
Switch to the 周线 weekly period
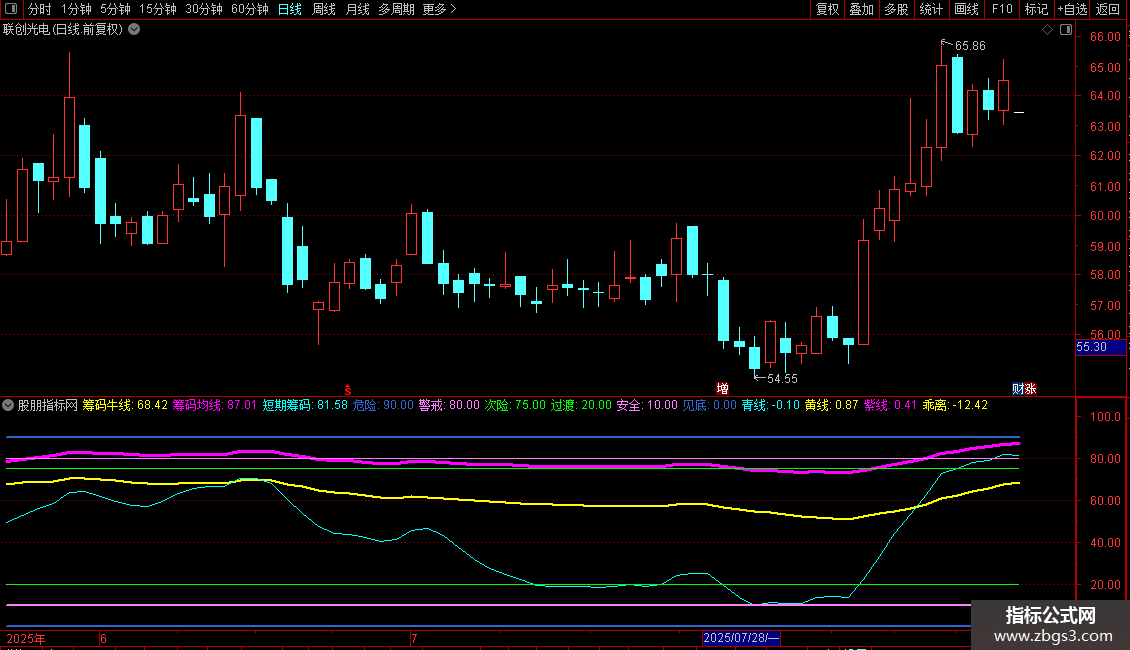click(323, 9)
